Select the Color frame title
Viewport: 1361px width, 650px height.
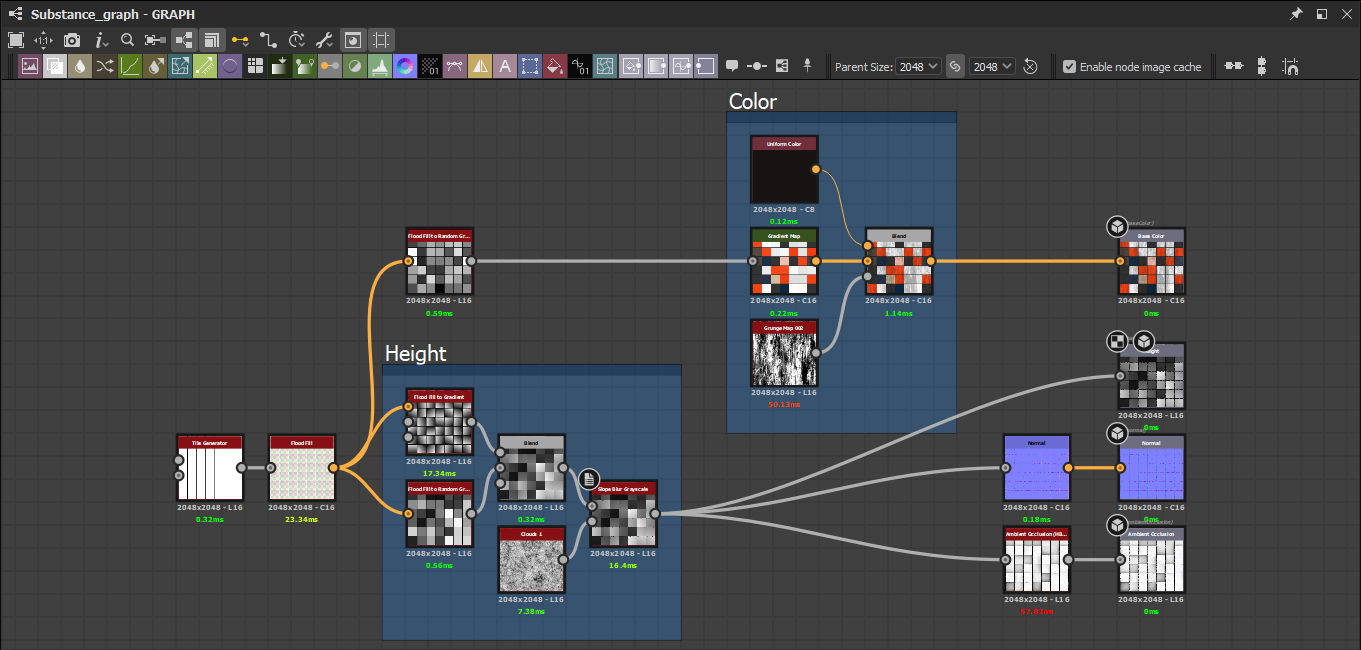point(753,101)
